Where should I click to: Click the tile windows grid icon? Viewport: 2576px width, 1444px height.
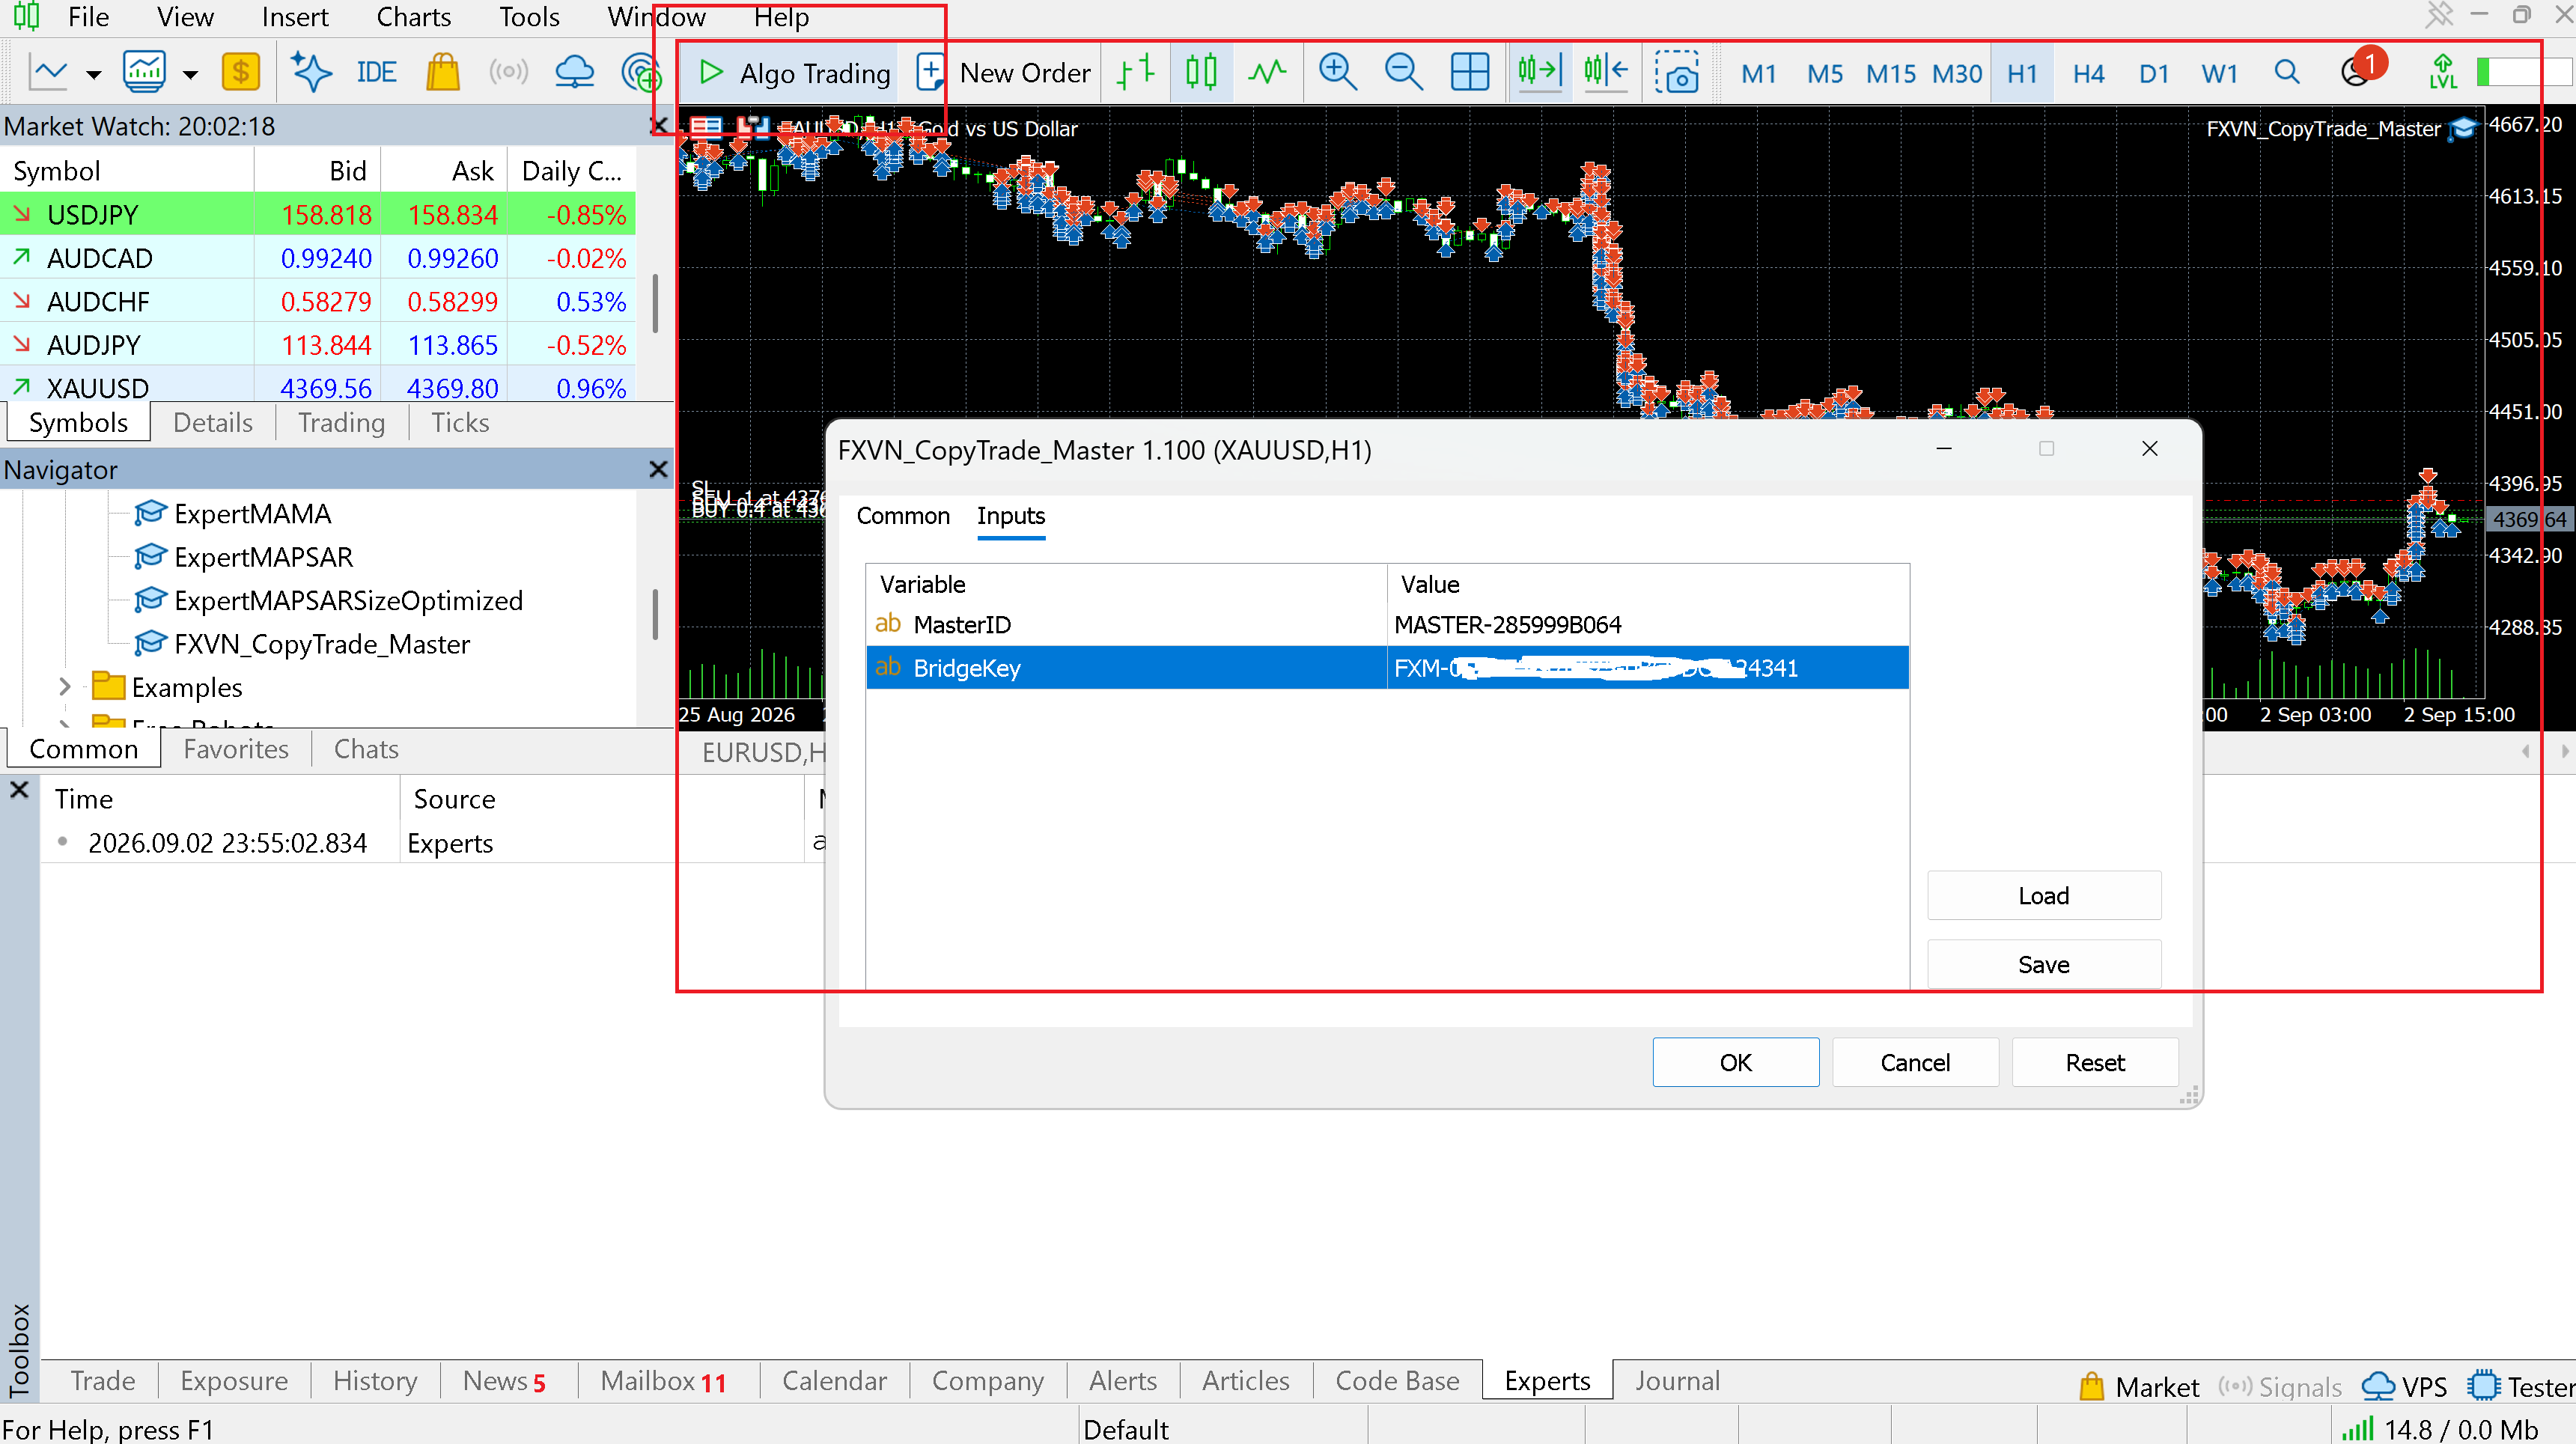point(1469,73)
